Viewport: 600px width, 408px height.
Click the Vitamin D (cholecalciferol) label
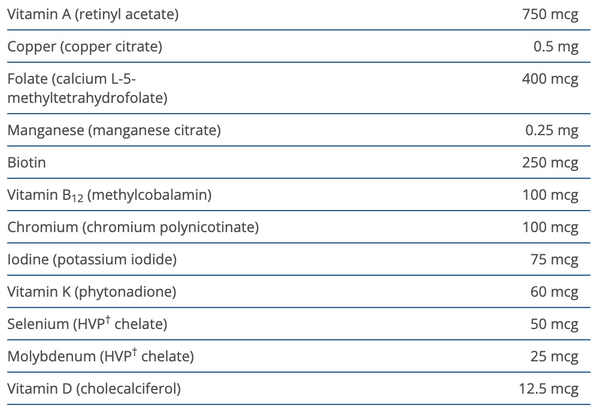click(95, 388)
